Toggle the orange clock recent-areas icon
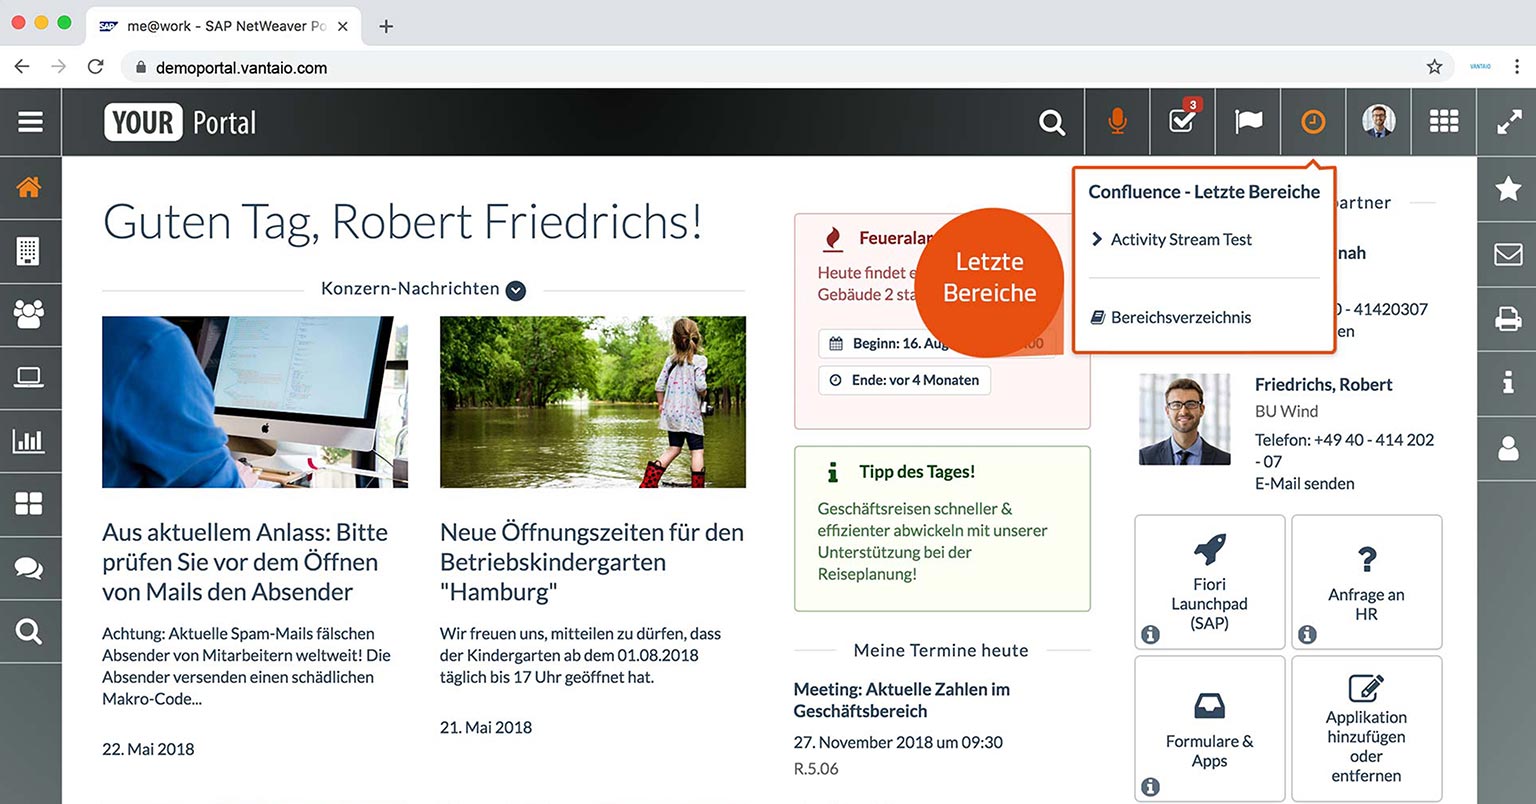1536x804 pixels. pos(1313,122)
